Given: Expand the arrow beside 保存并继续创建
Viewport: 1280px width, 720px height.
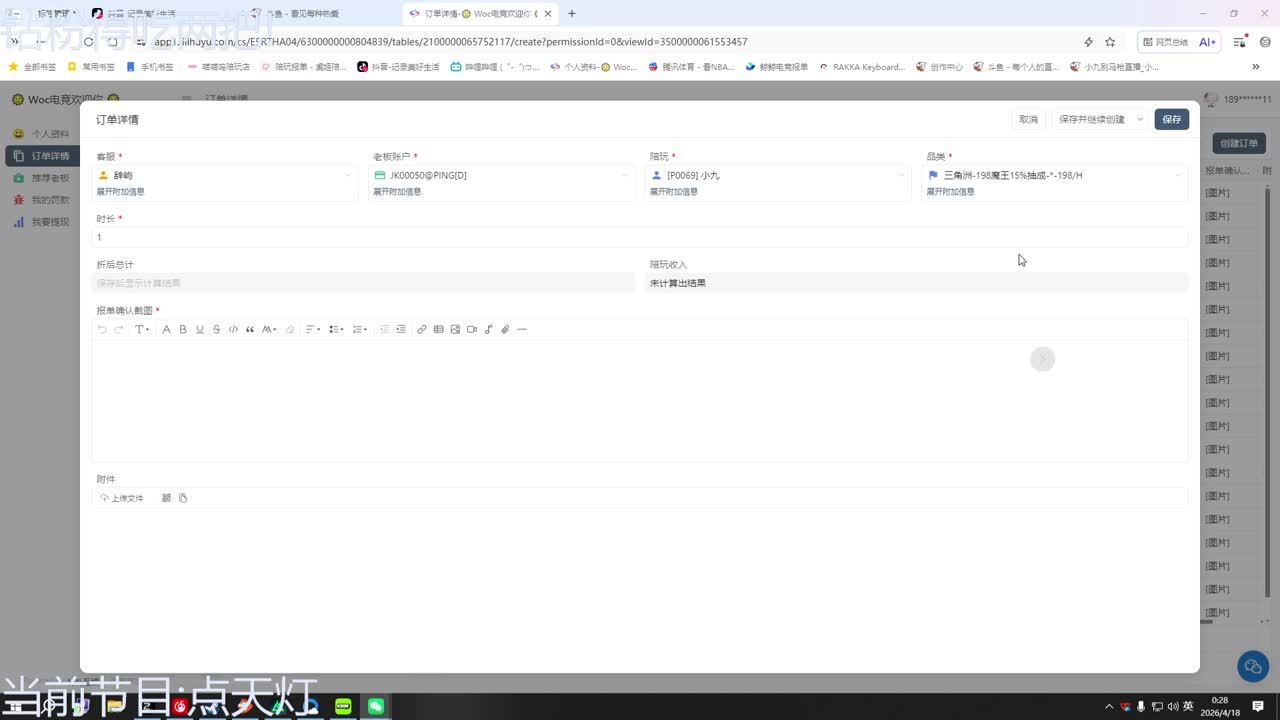Looking at the screenshot, I should [x=1140, y=119].
